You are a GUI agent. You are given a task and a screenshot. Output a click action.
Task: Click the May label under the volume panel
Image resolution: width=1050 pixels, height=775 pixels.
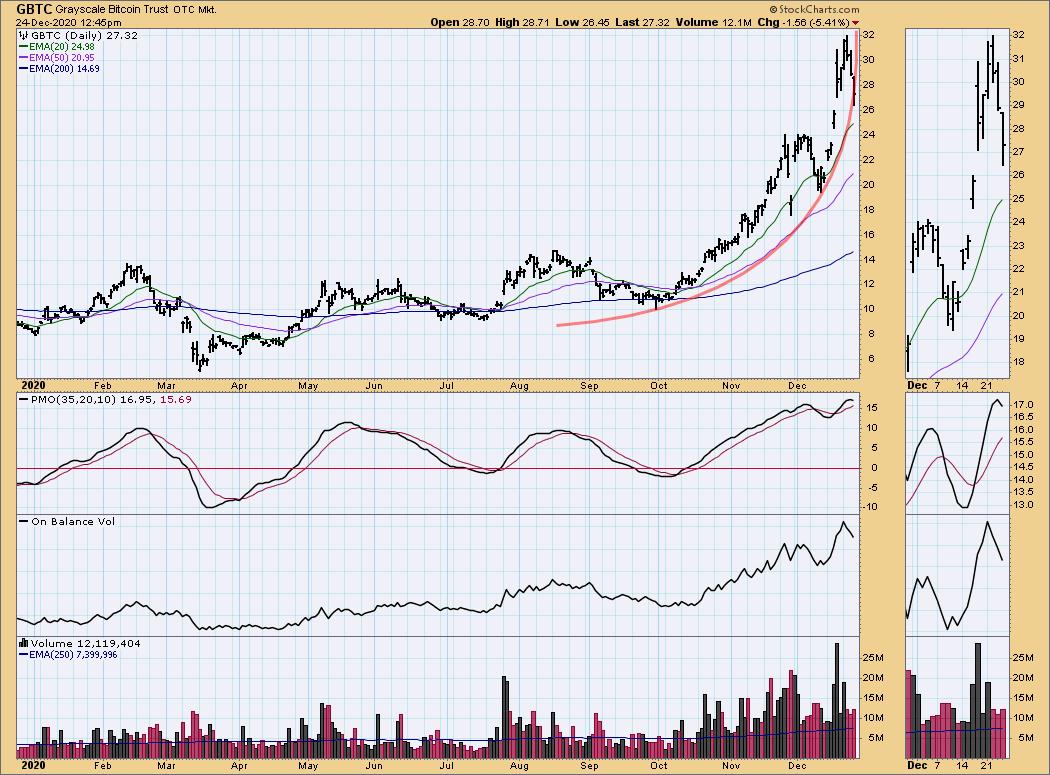click(x=308, y=765)
